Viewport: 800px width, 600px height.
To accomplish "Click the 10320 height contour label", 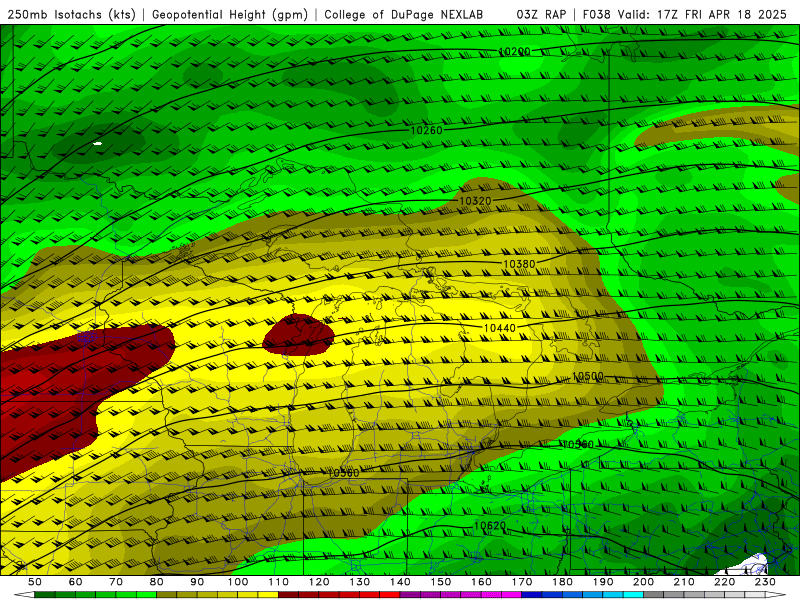I will [x=475, y=201].
